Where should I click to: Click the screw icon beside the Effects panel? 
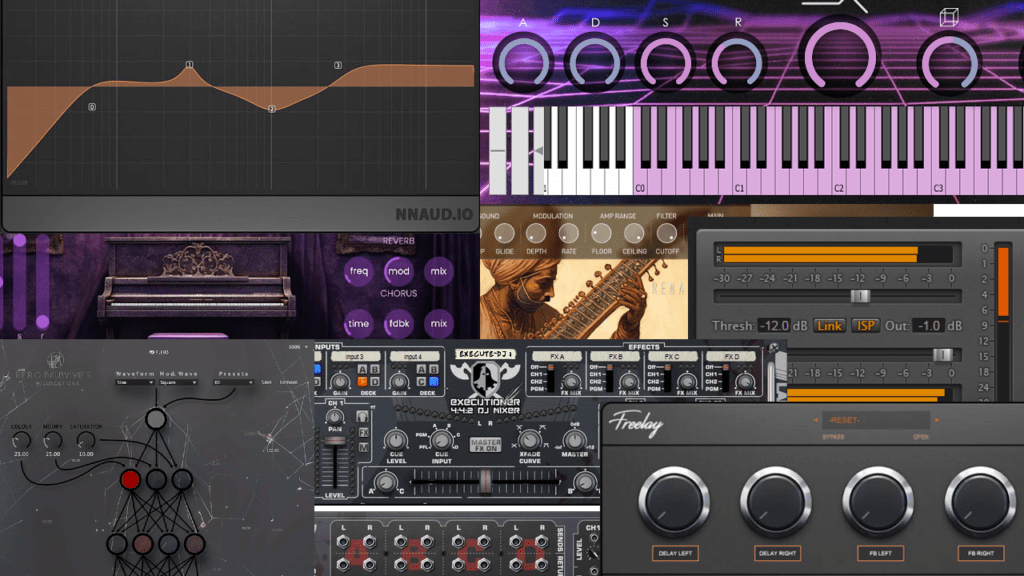point(772,348)
